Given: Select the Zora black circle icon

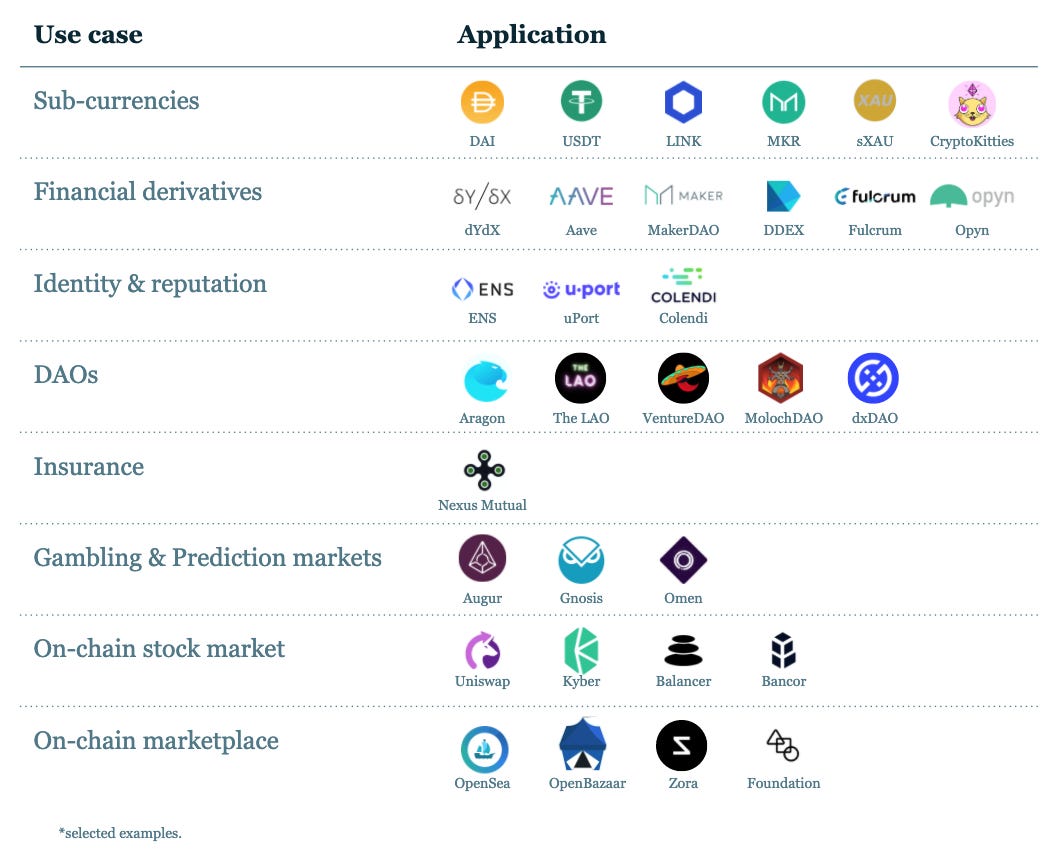Looking at the screenshot, I should [x=681, y=745].
